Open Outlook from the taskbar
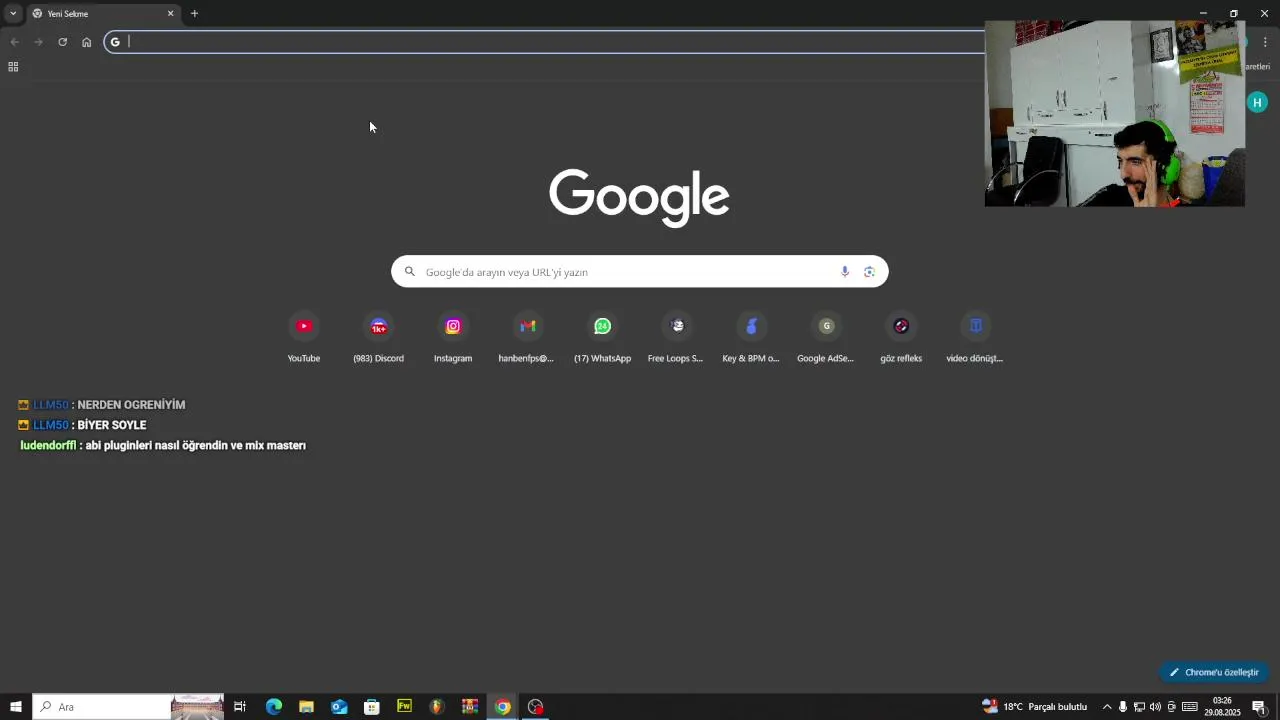Viewport: 1280px width, 720px height. (x=339, y=707)
